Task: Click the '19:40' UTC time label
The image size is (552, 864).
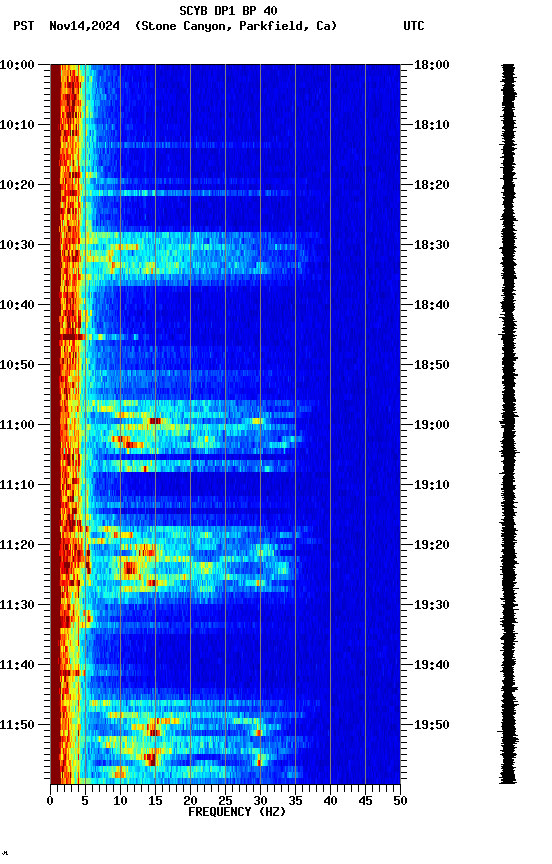Action: pos(432,665)
